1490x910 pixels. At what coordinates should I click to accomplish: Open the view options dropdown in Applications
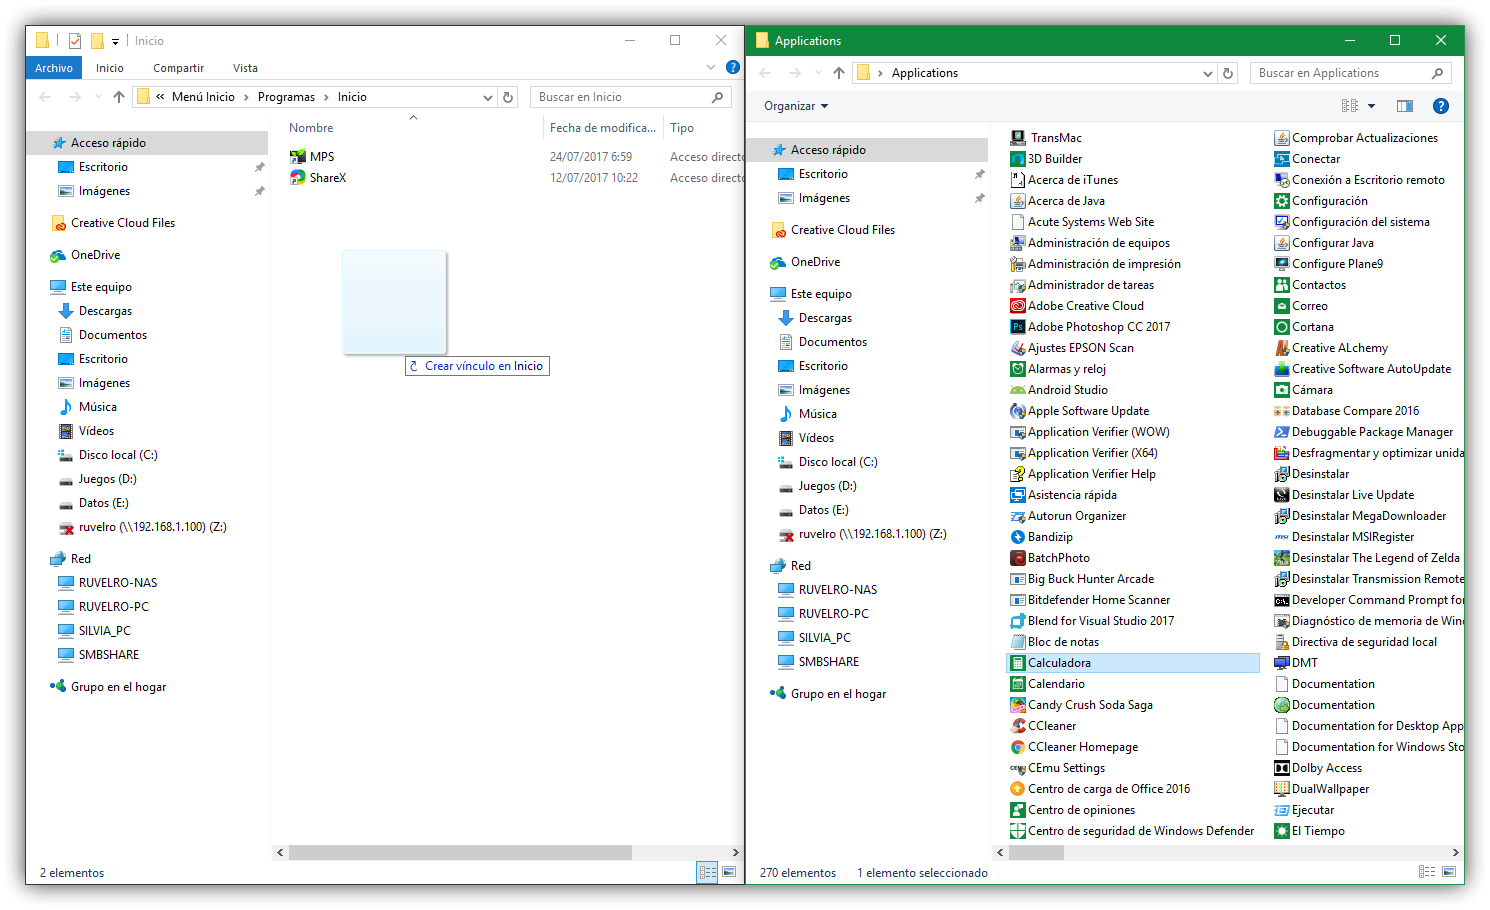click(x=1371, y=106)
